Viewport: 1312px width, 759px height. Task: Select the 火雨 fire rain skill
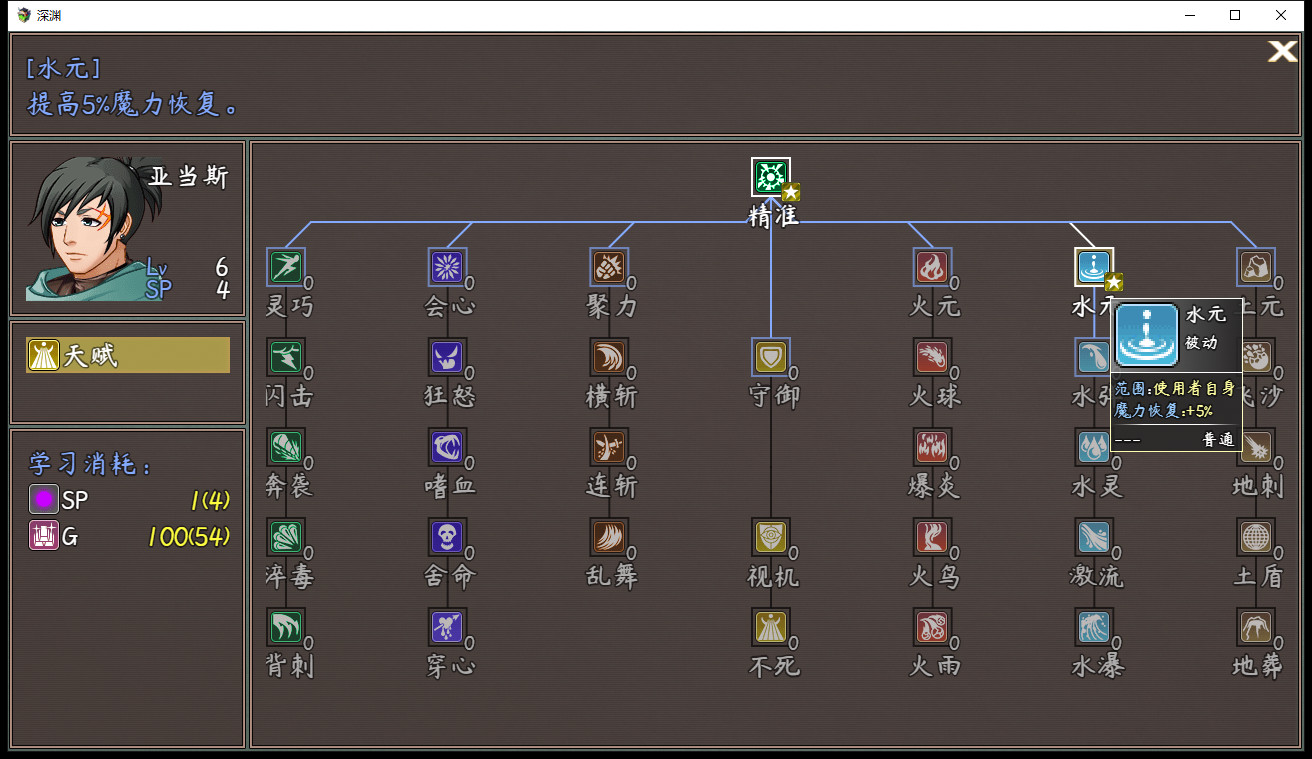pos(932,626)
